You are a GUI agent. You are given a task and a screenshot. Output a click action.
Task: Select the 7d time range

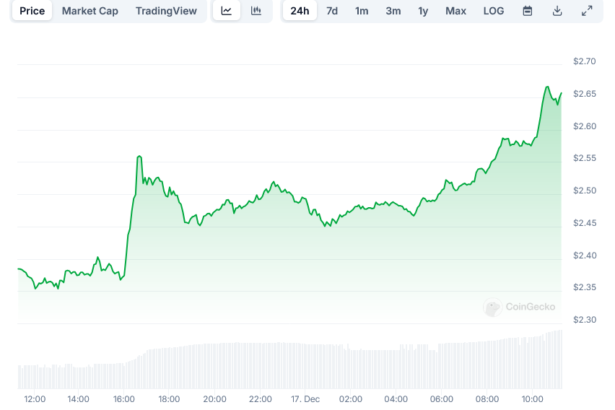pyautogui.click(x=332, y=11)
